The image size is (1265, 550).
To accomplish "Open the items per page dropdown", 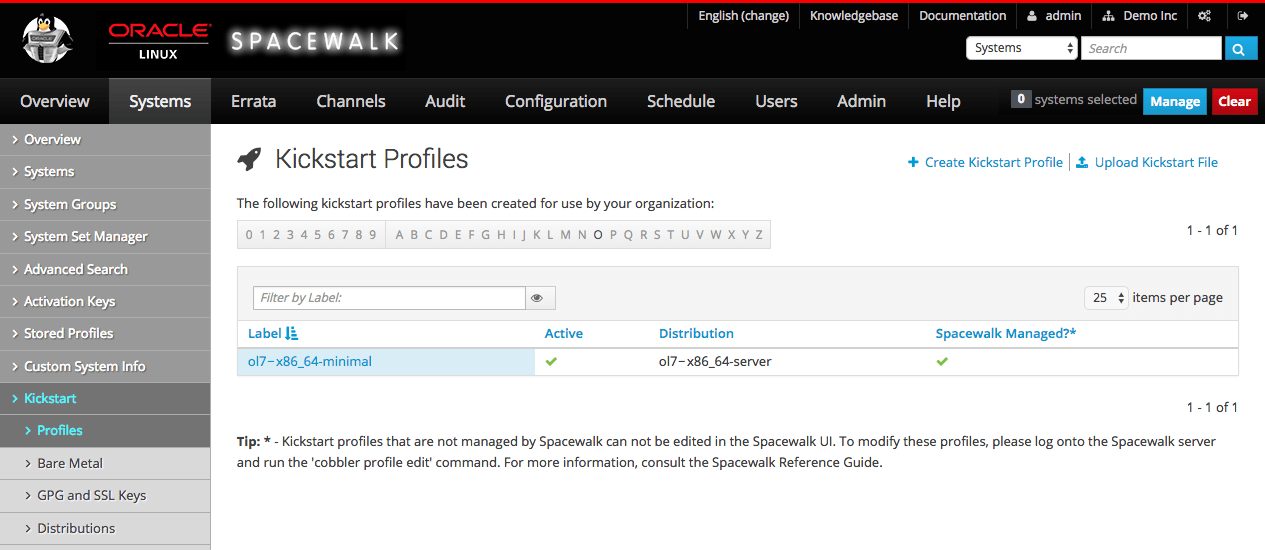I will pyautogui.click(x=1106, y=298).
